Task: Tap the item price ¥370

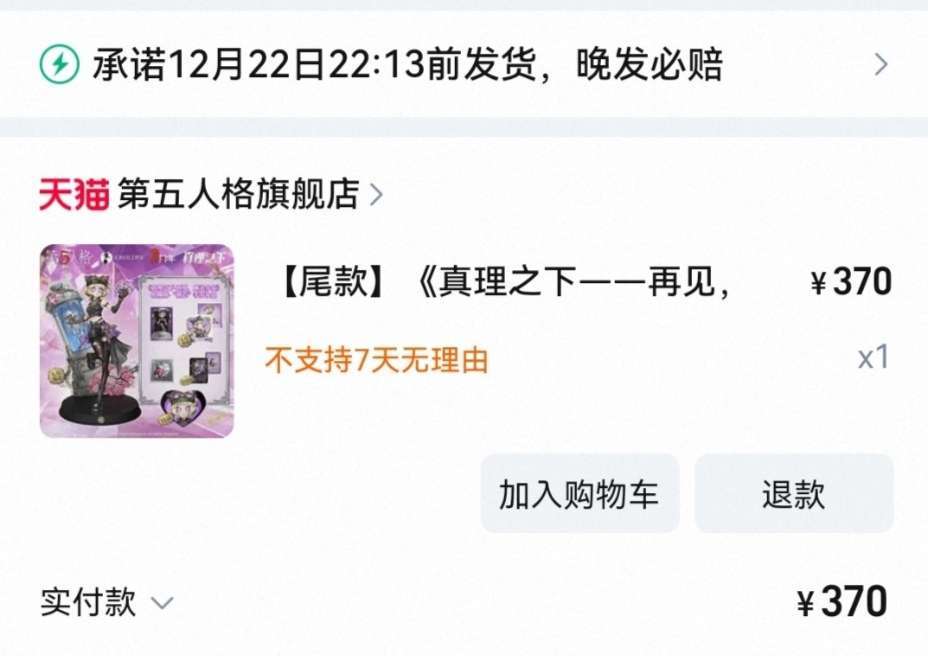Action: tap(851, 282)
